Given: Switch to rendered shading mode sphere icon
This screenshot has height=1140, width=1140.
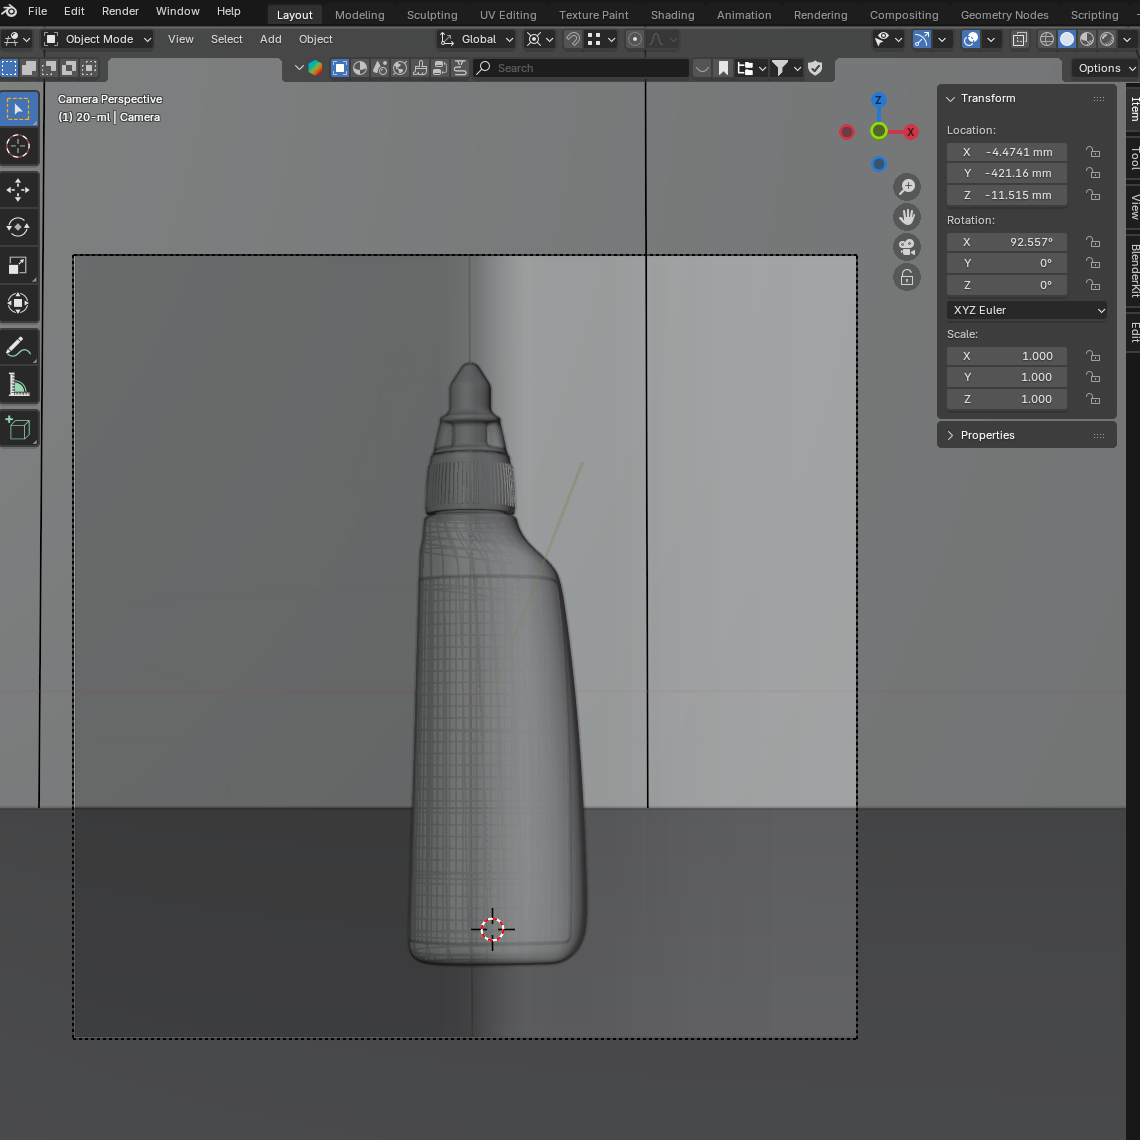Looking at the screenshot, I should [x=1107, y=39].
